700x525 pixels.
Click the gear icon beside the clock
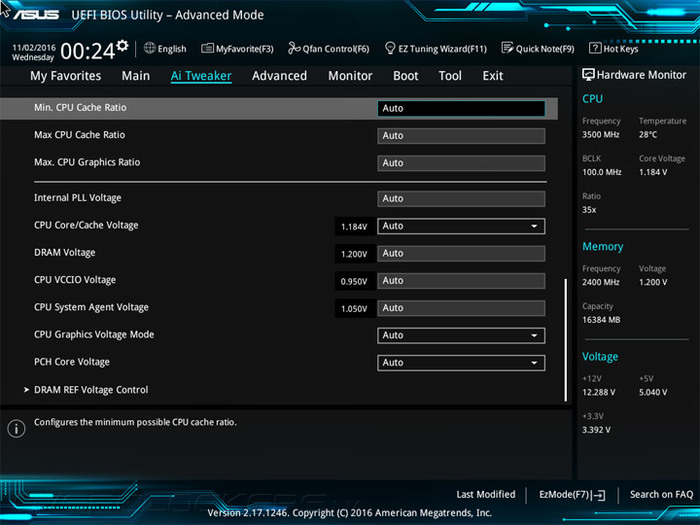(x=122, y=46)
